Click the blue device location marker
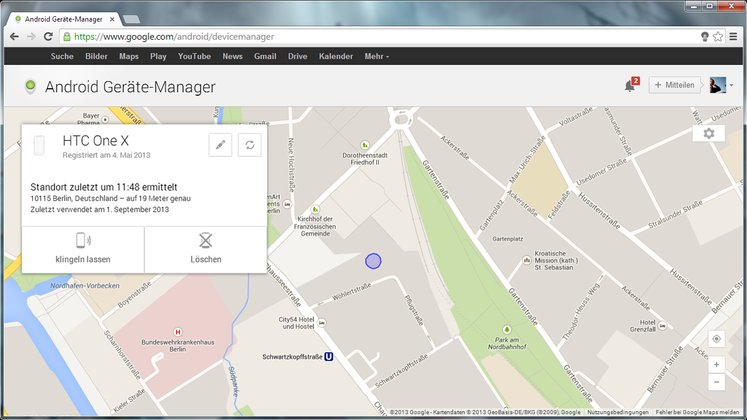This screenshot has height=420, width=747. click(x=373, y=261)
